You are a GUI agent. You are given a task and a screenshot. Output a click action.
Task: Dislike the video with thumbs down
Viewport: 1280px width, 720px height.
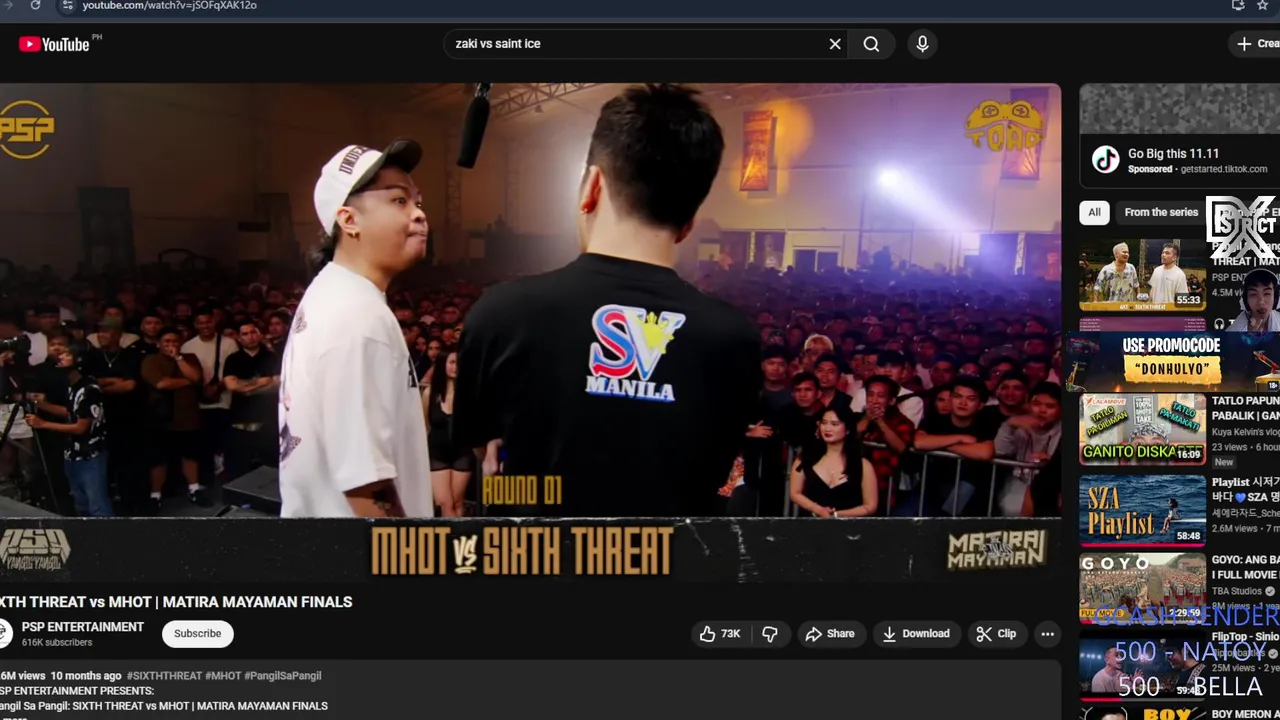[x=770, y=634]
